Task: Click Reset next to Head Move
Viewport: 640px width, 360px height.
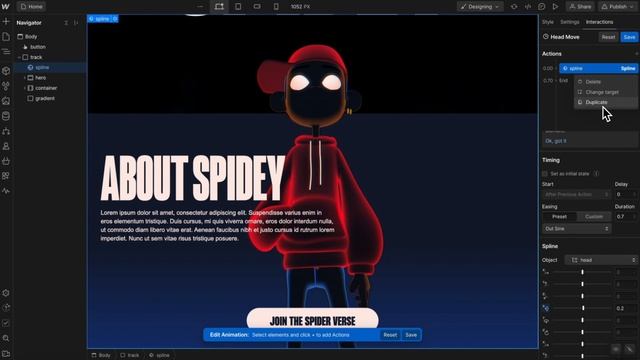Action: coord(608,37)
